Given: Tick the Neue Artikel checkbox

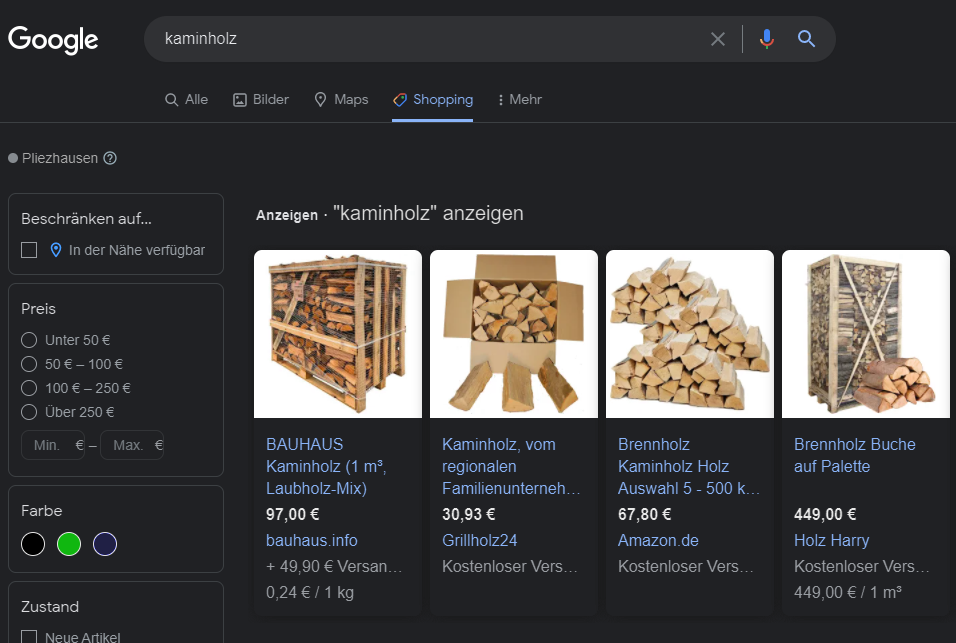Looking at the screenshot, I should pyautogui.click(x=29, y=637).
